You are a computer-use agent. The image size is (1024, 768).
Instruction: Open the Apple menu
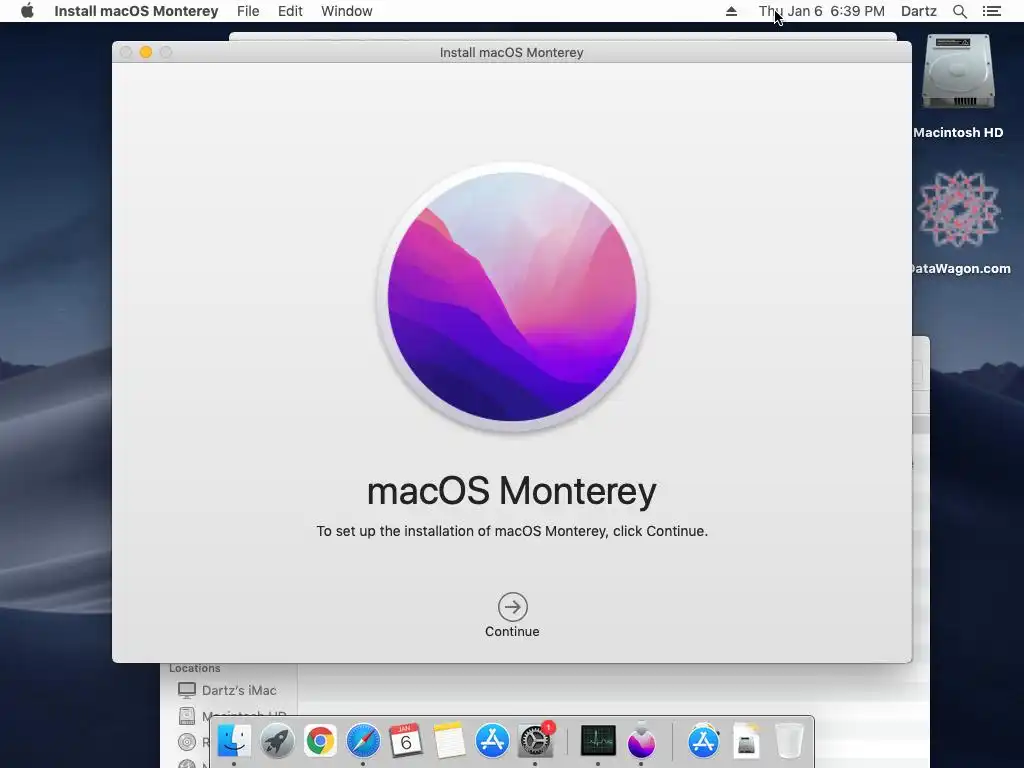click(x=27, y=11)
